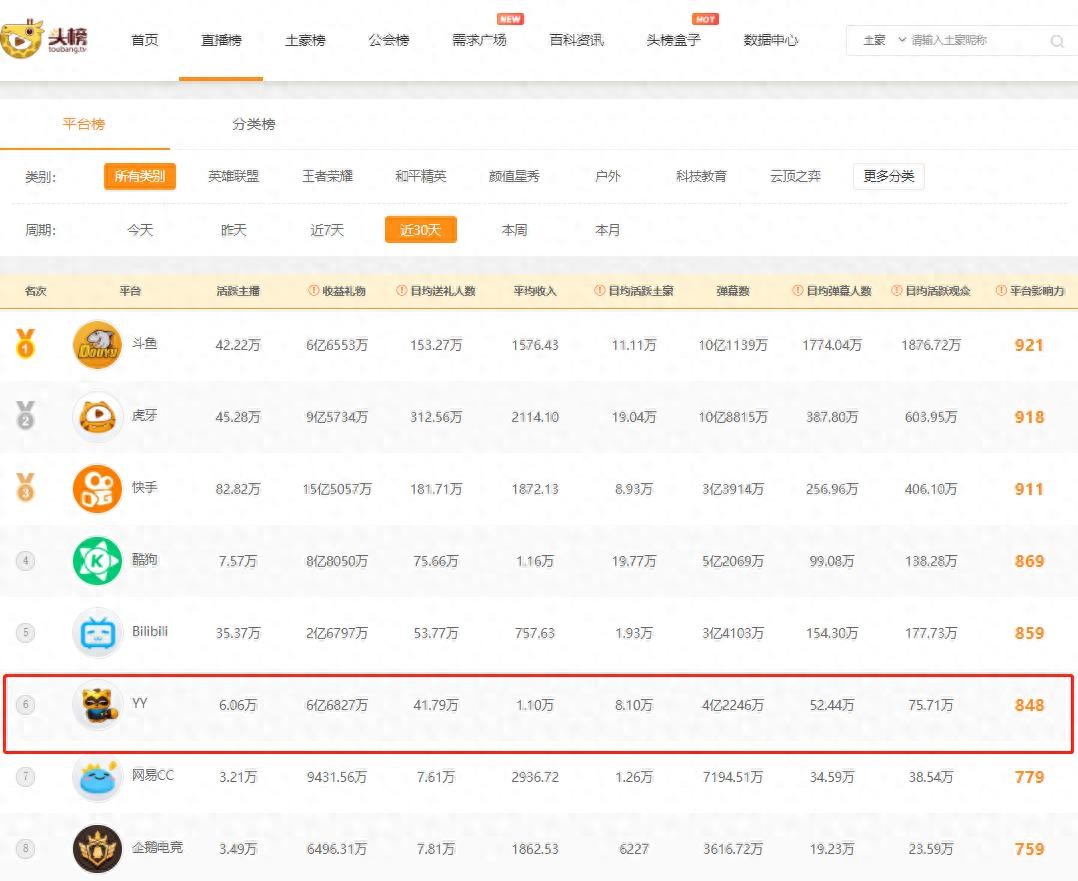Click the 请输入土豪昵称 search field
The width and height of the screenshot is (1078, 881).
pos(974,40)
